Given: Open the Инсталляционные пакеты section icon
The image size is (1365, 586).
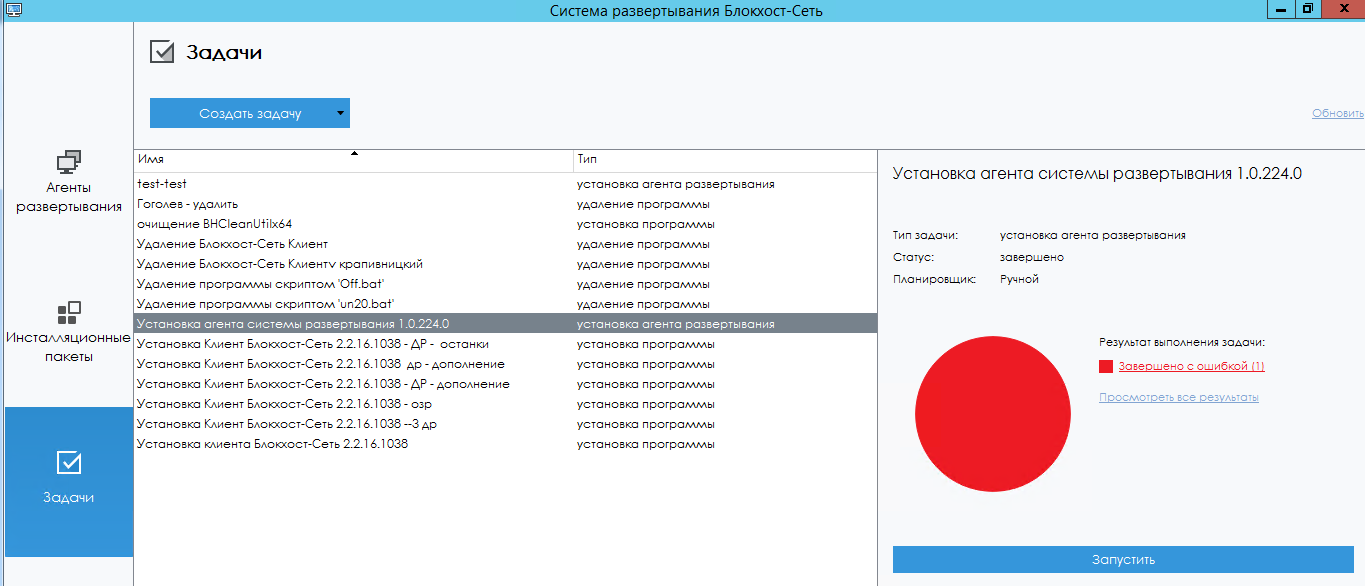Looking at the screenshot, I should (68, 313).
